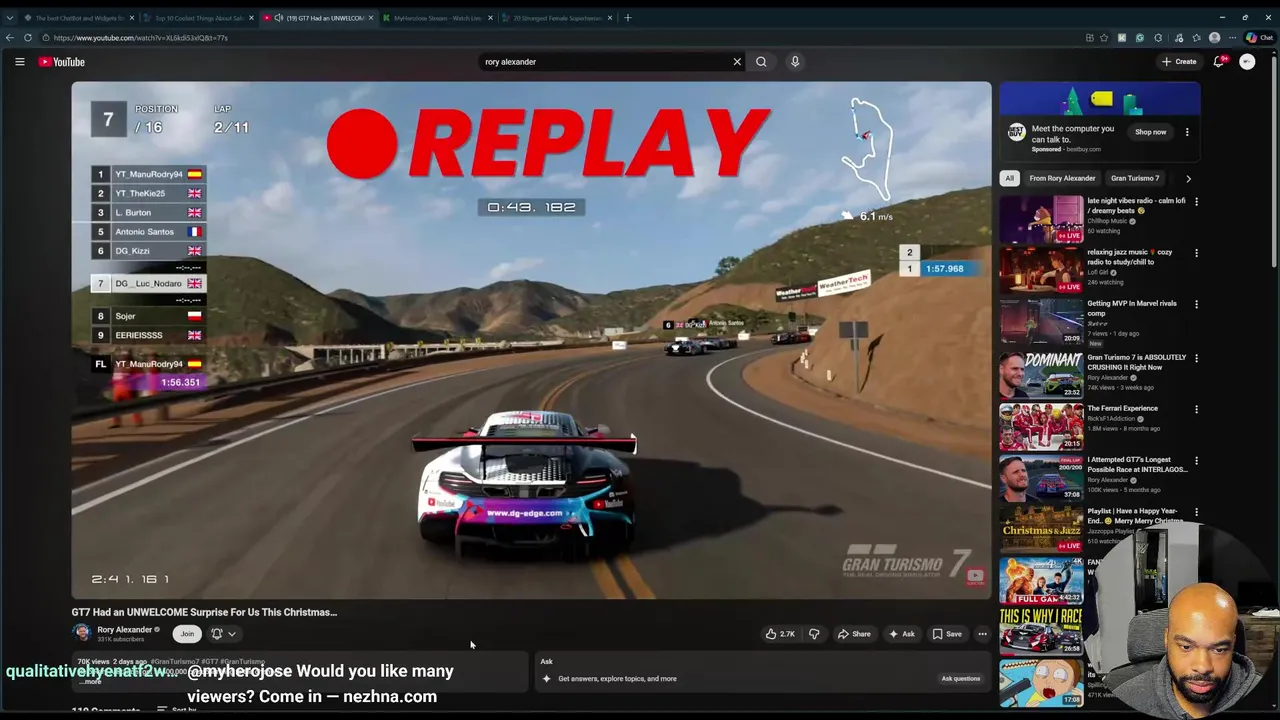Open The Ferrari Experience video title
Viewport: 1280px width, 720px height.
pyautogui.click(x=1122, y=408)
